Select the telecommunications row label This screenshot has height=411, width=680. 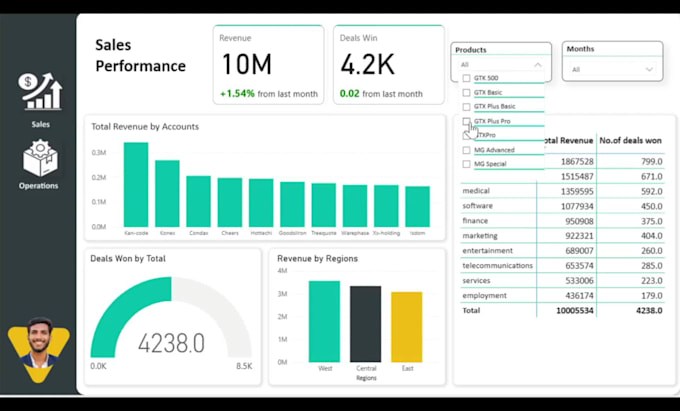tap(497, 265)
